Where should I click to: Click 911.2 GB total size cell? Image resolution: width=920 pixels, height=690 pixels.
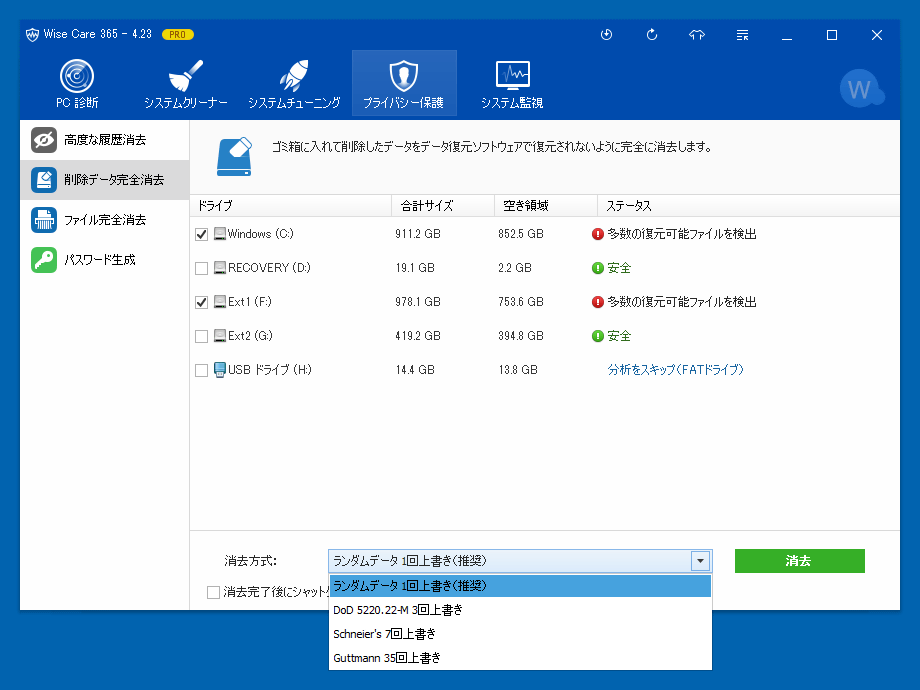pyautogui.click(x=418, y=234)
